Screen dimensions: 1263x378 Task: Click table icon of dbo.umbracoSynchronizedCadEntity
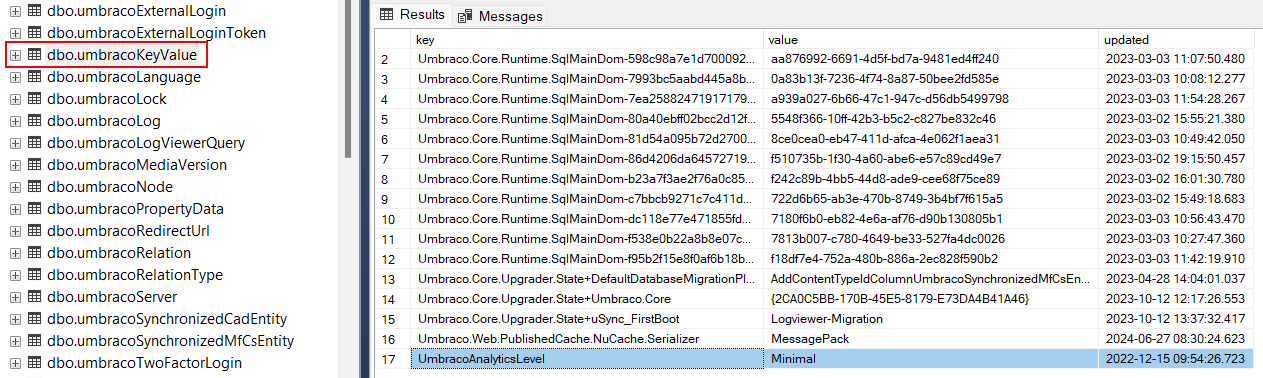point(34,319)
